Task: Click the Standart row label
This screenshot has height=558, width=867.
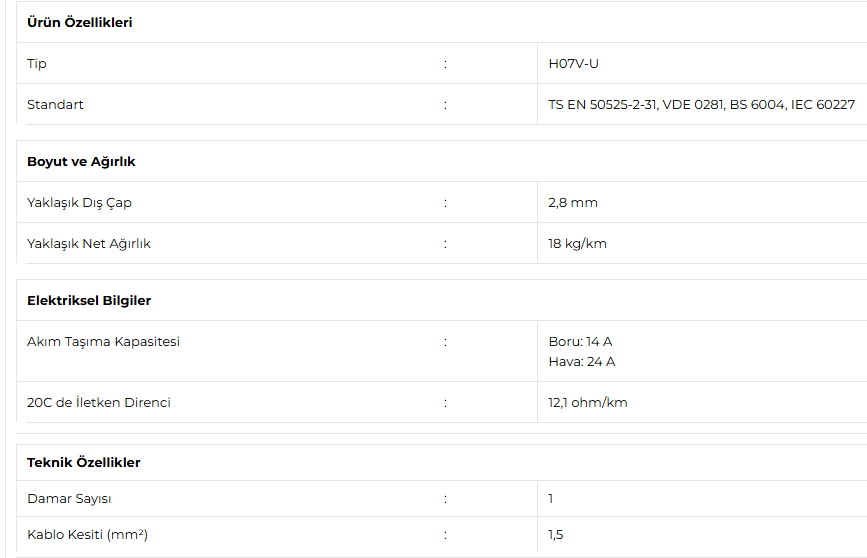Action: click(55, 105)
